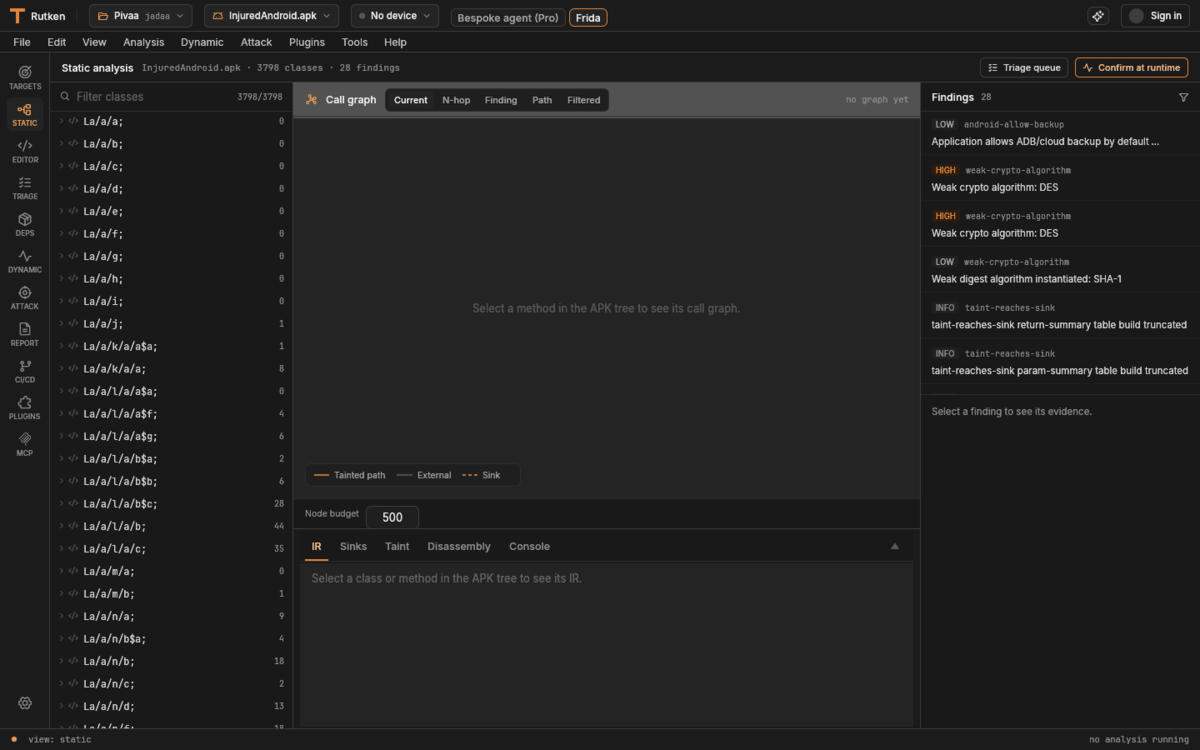Expand the La/a/n/b; class node
Image resolution: width=1200 pixels, height=750 pixels.
tap(61, 661)
